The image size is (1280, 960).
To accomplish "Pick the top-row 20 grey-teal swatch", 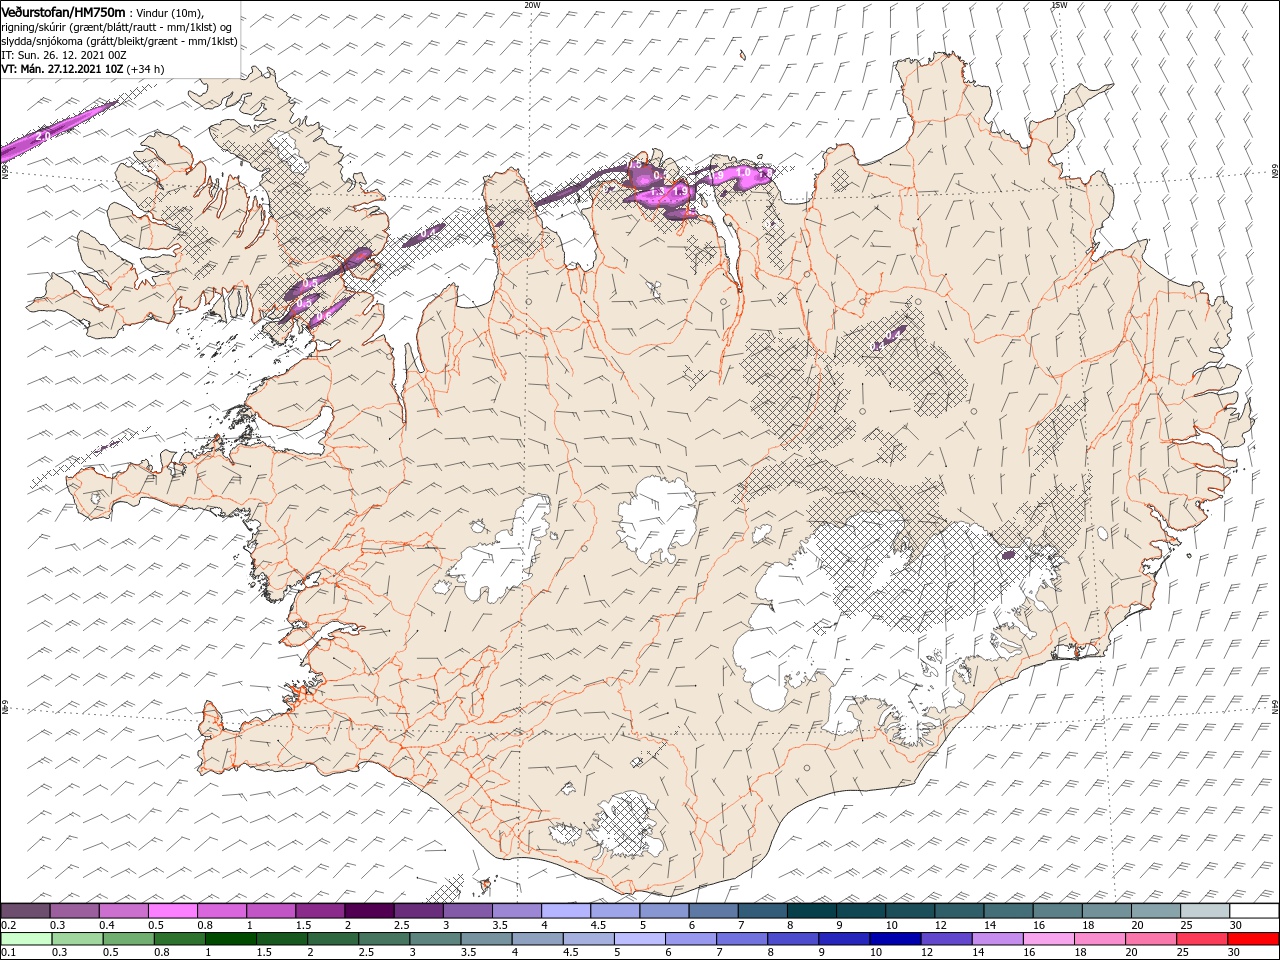I will pyautogui.click(x=1156, y=911).
